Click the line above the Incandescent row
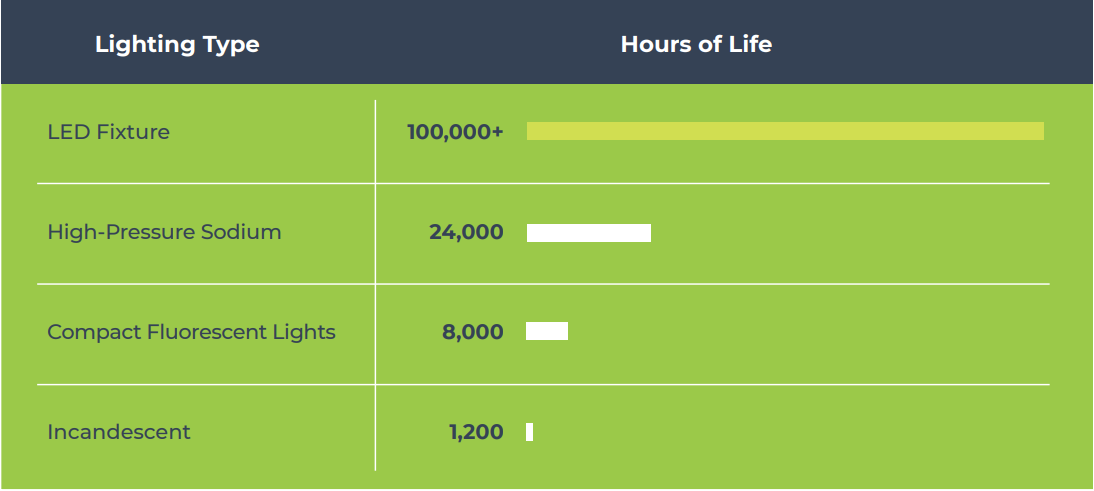 tap(543, 384)
